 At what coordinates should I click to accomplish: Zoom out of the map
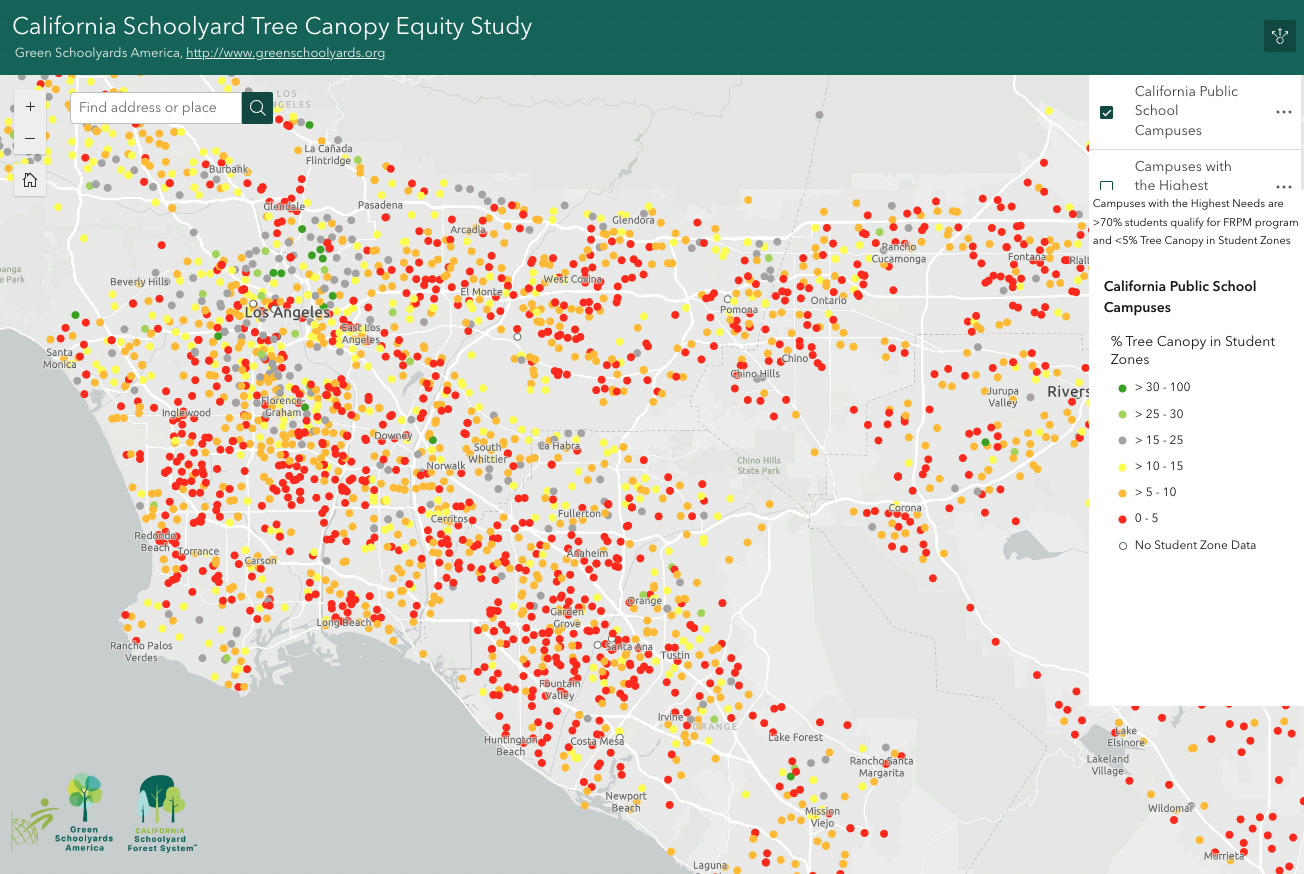pyautogui.click(x=30, y=138)
